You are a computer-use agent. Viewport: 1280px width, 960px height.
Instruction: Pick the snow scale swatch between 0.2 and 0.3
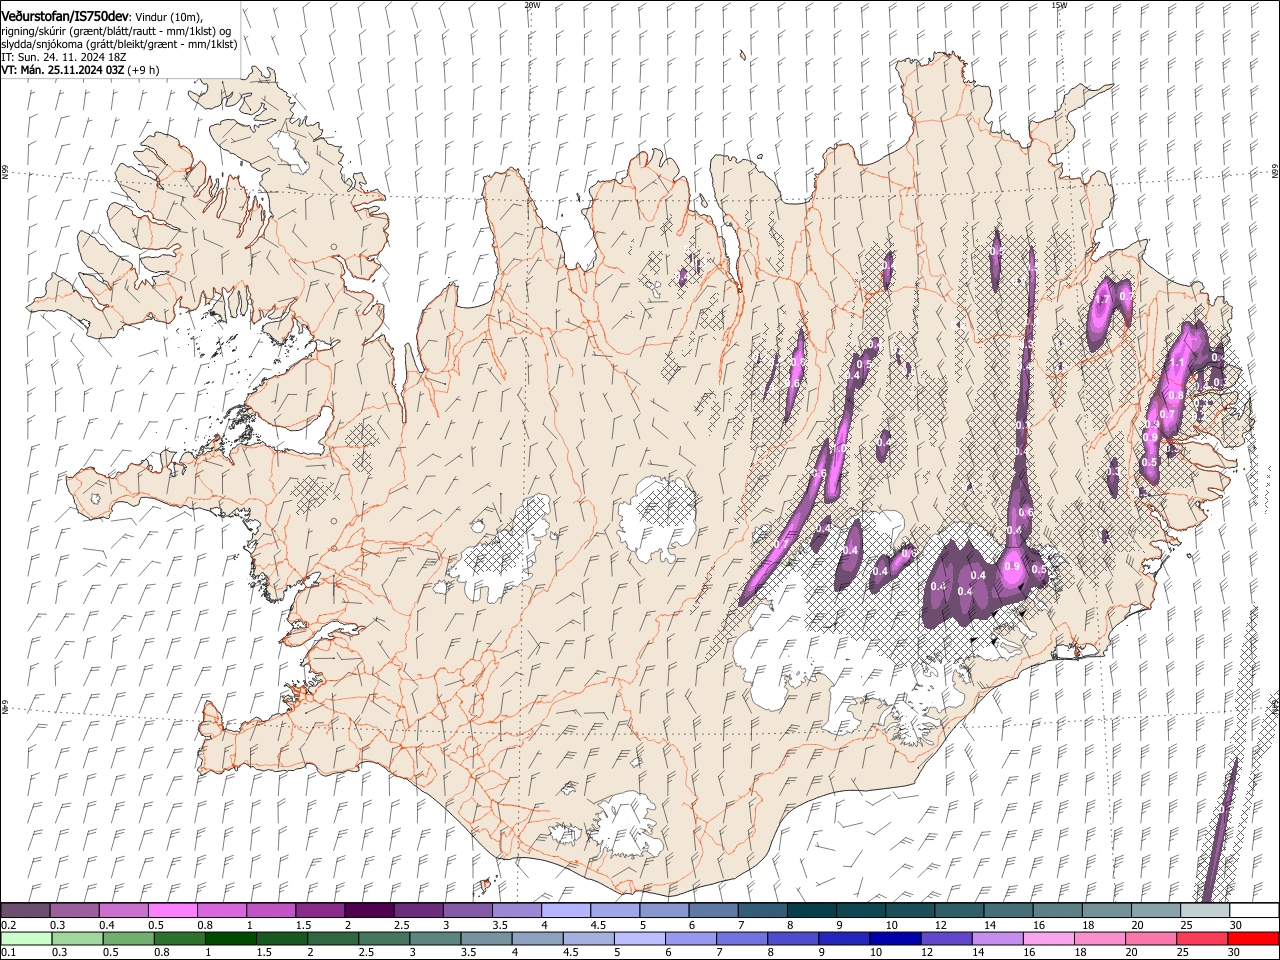tap(25, 910)
